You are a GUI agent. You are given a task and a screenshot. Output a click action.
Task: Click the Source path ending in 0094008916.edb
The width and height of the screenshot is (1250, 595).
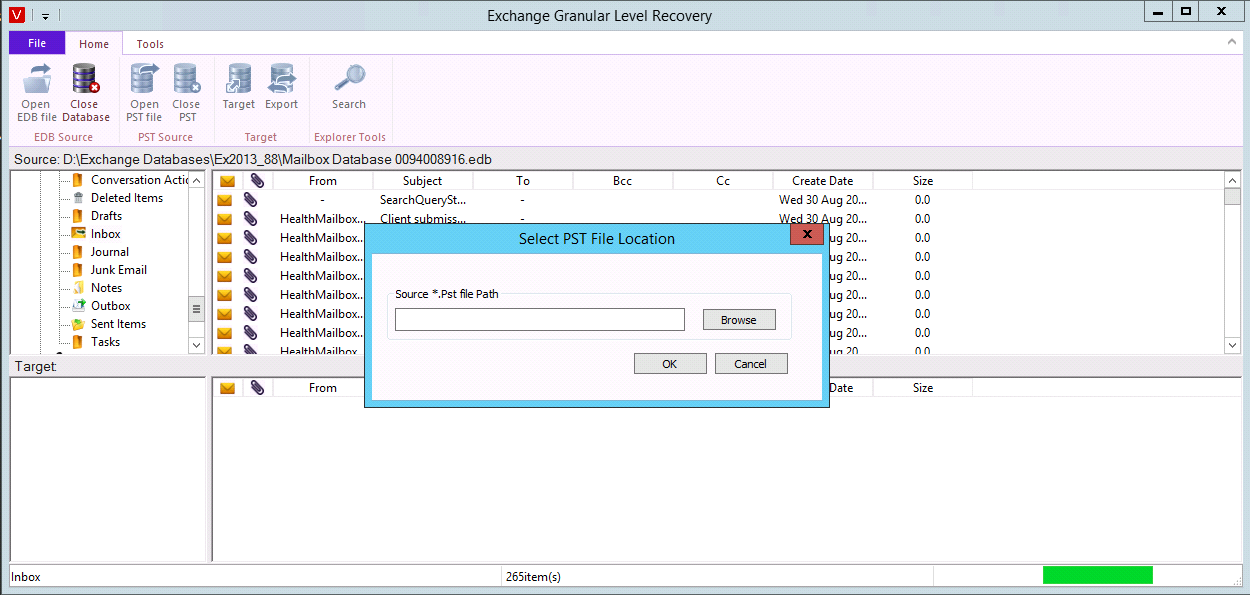pos(253,160)
